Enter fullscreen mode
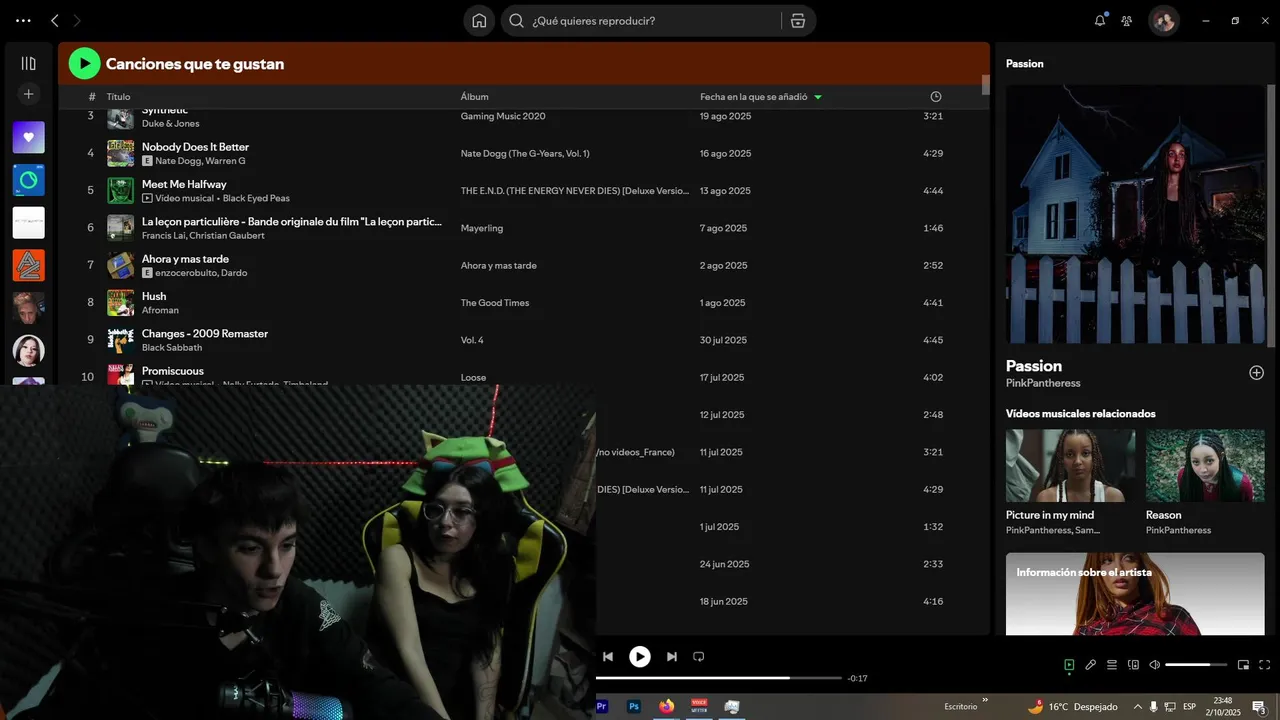This screenshot has width=1280, height=720. pyautogui.click(x=1264, y=664)
